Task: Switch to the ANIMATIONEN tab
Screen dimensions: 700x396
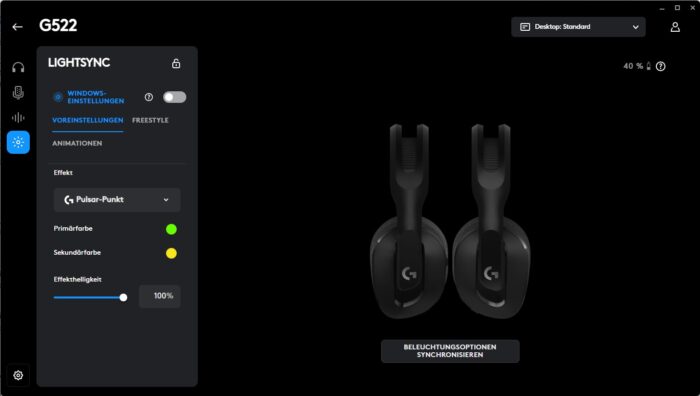Action: pyautogui.click(x=77, y=143)
